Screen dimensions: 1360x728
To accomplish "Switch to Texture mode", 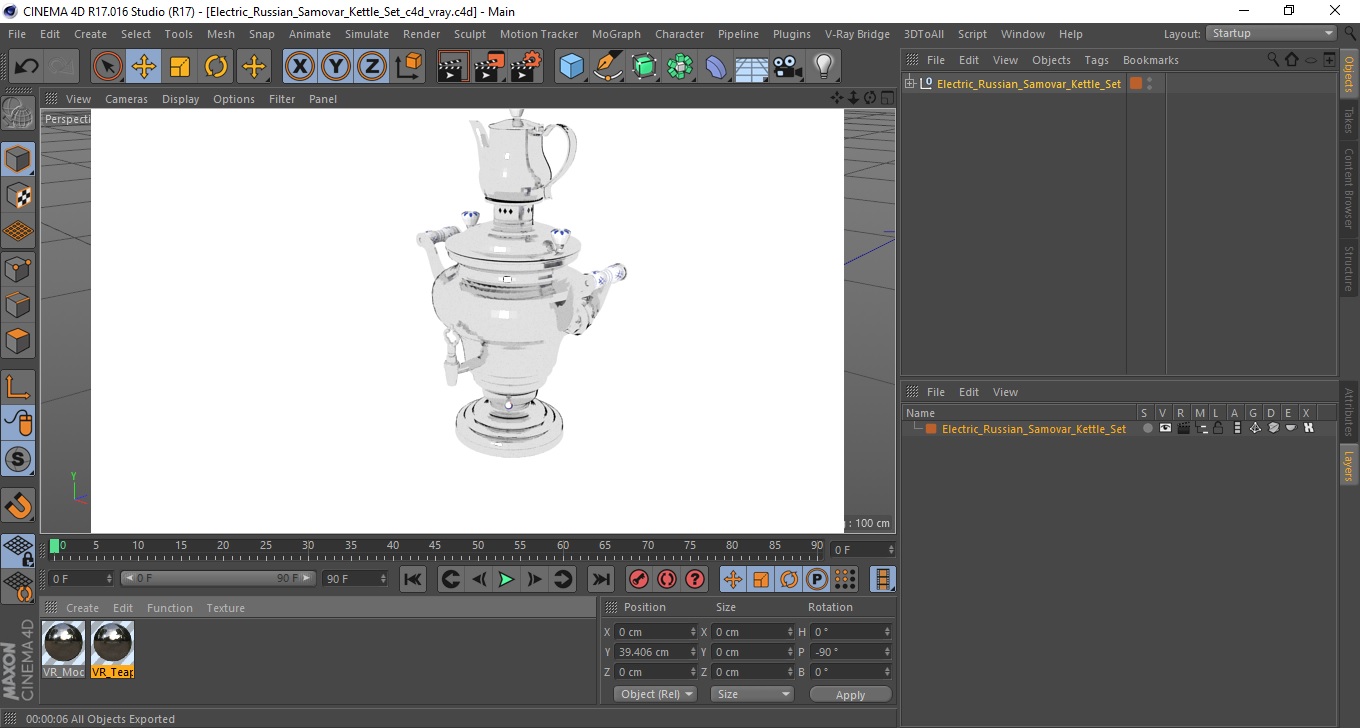I will point(18,195).
